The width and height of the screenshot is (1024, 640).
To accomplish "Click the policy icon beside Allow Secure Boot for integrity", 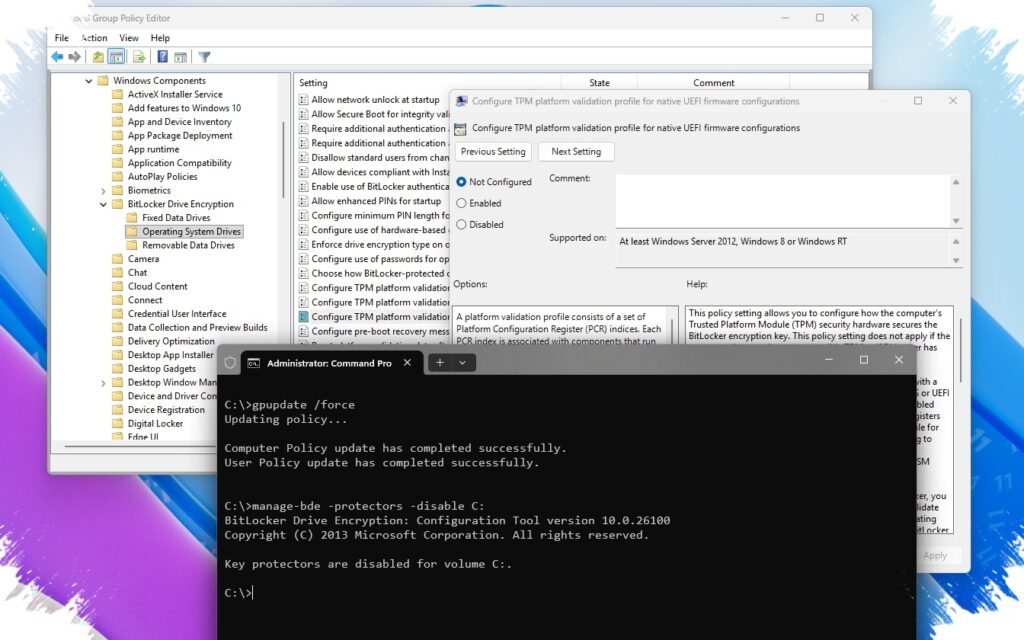I will pos(304,114).
